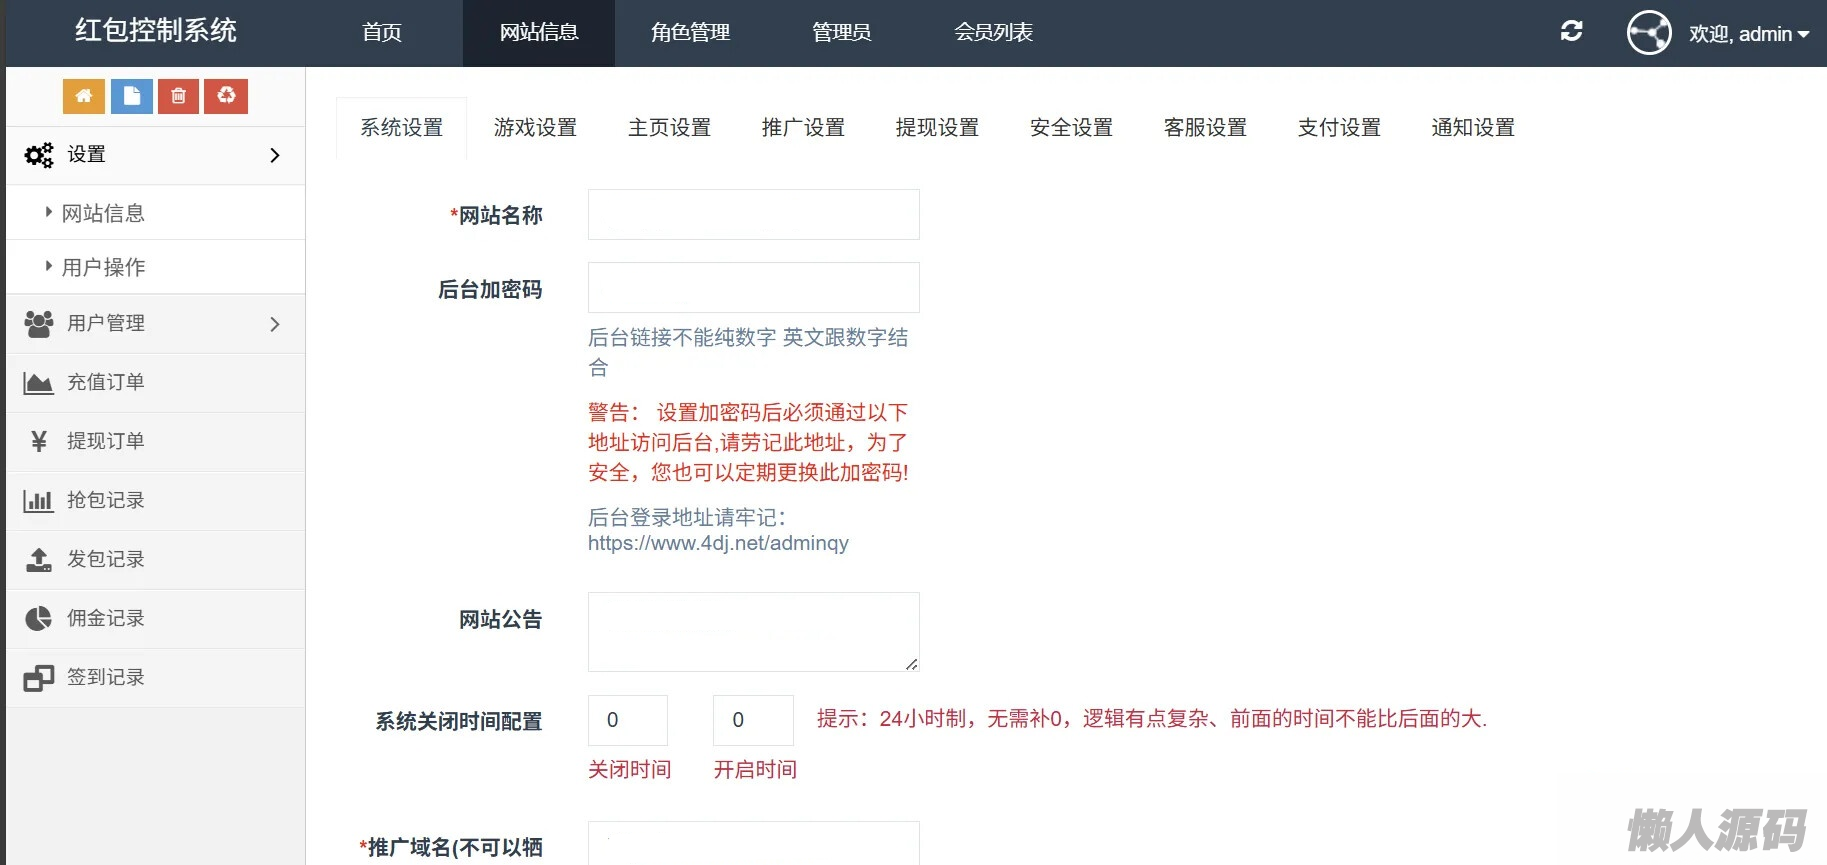Open 会员列表 in top navigation
1827x865 pixels.
coord(993,33)
